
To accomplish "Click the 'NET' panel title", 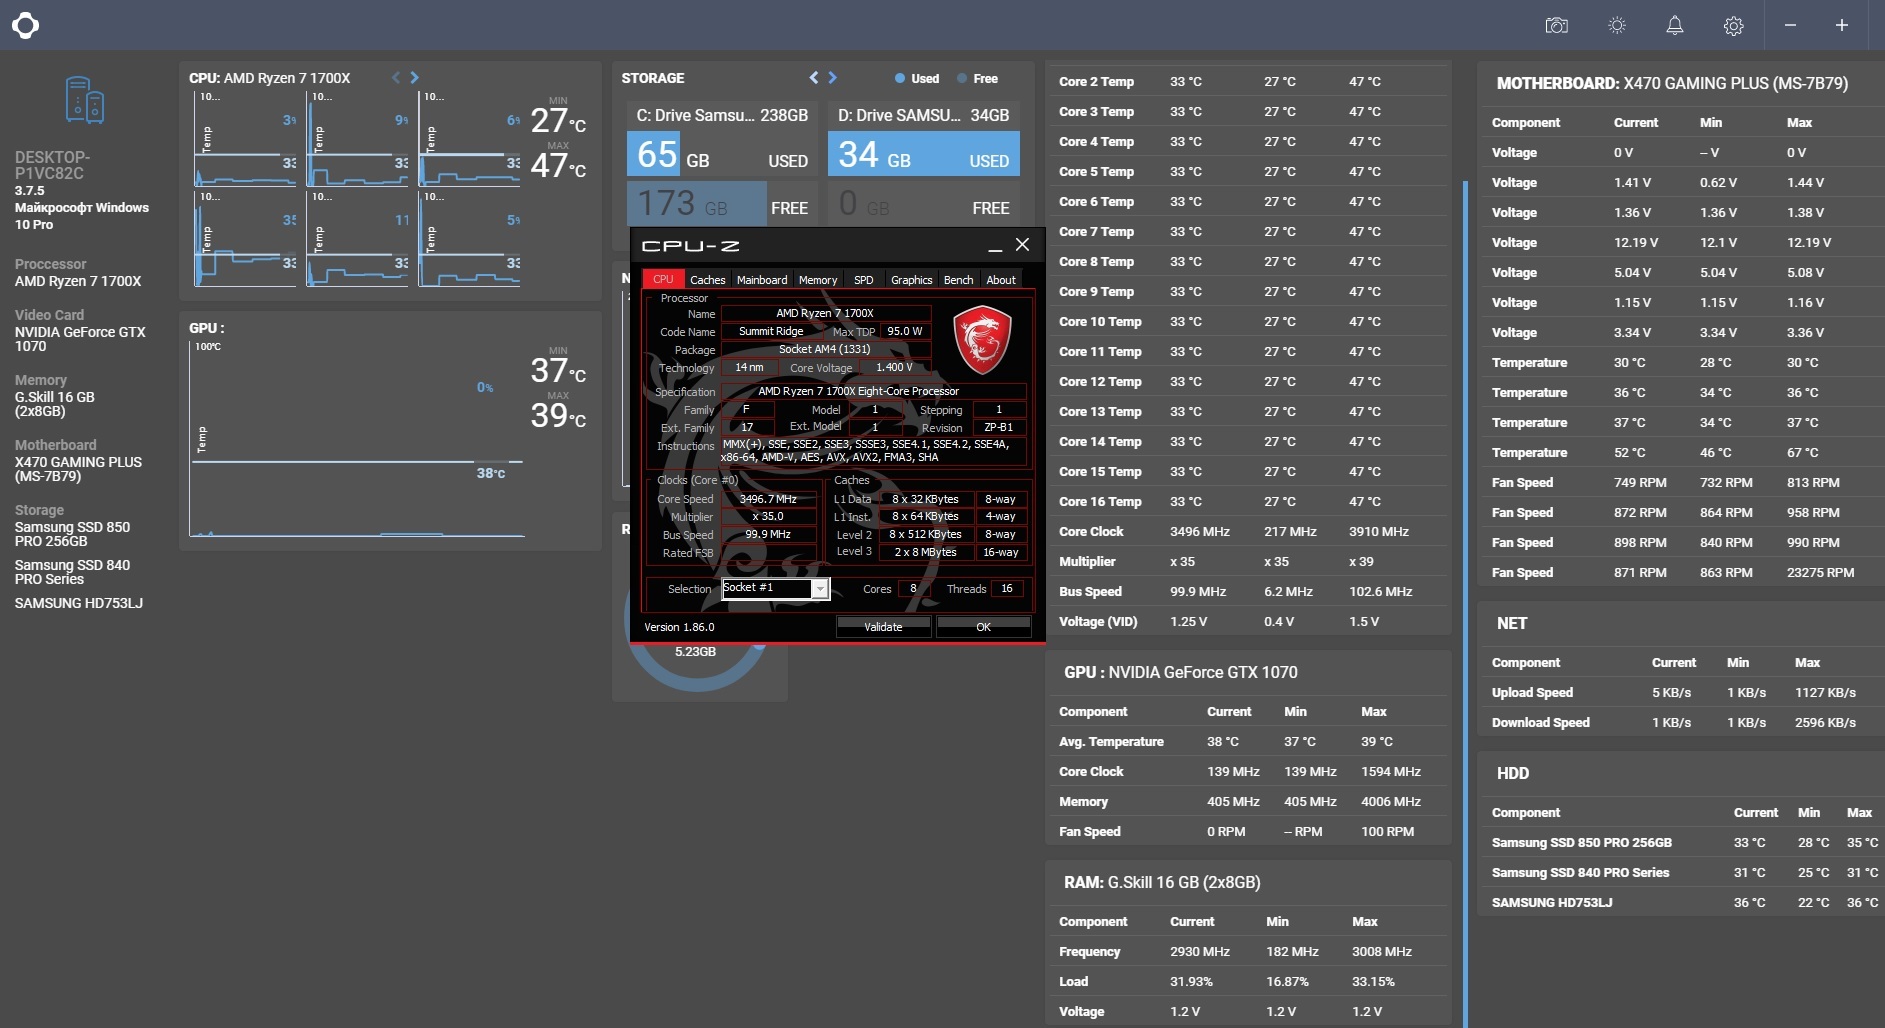I will coord(1512,624).
